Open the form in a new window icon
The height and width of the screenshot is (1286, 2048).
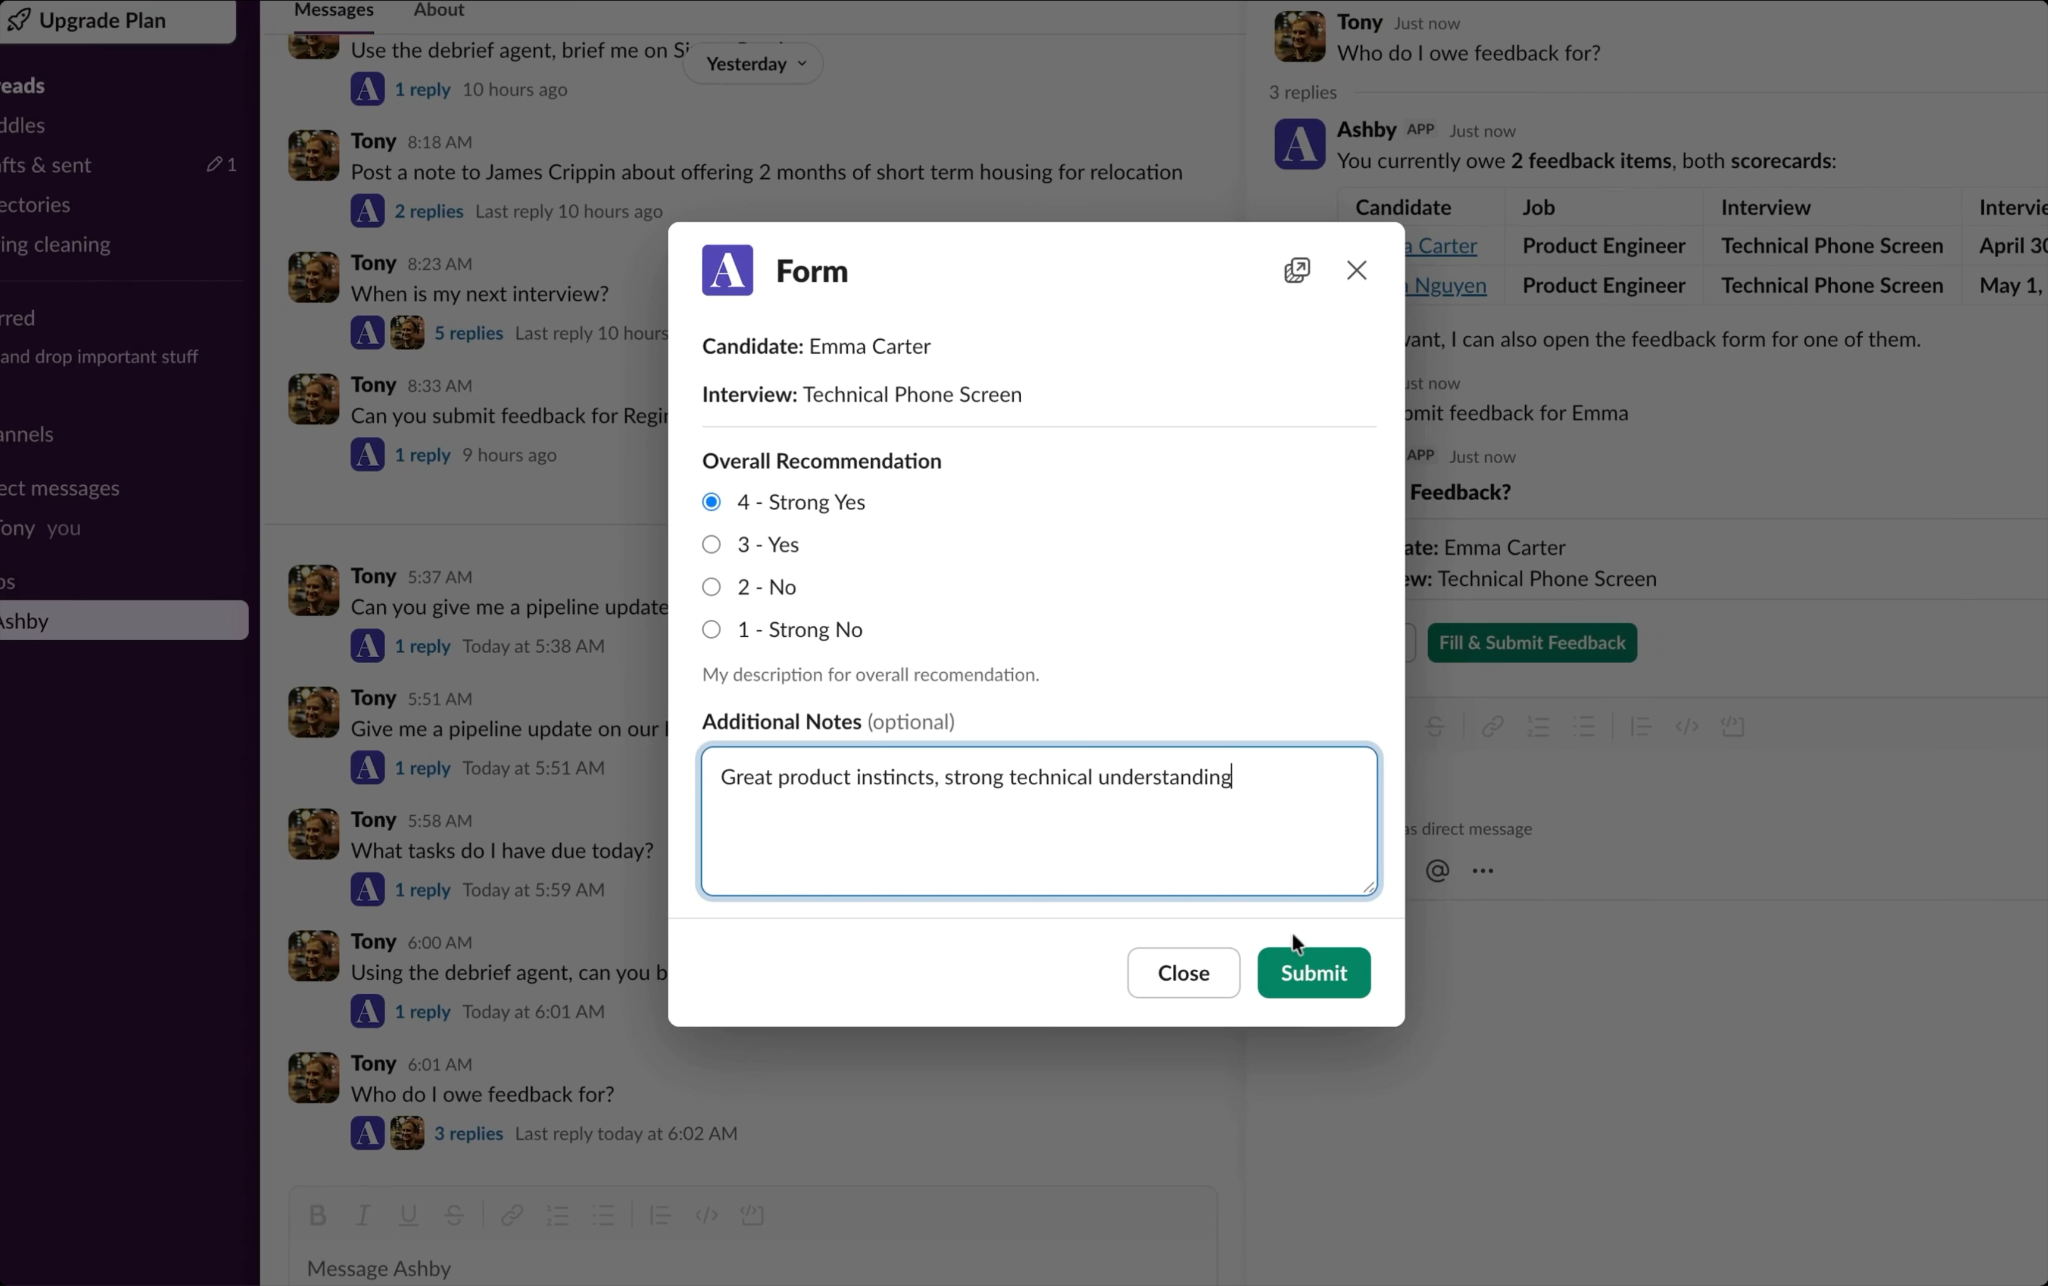click(1297, 270)
